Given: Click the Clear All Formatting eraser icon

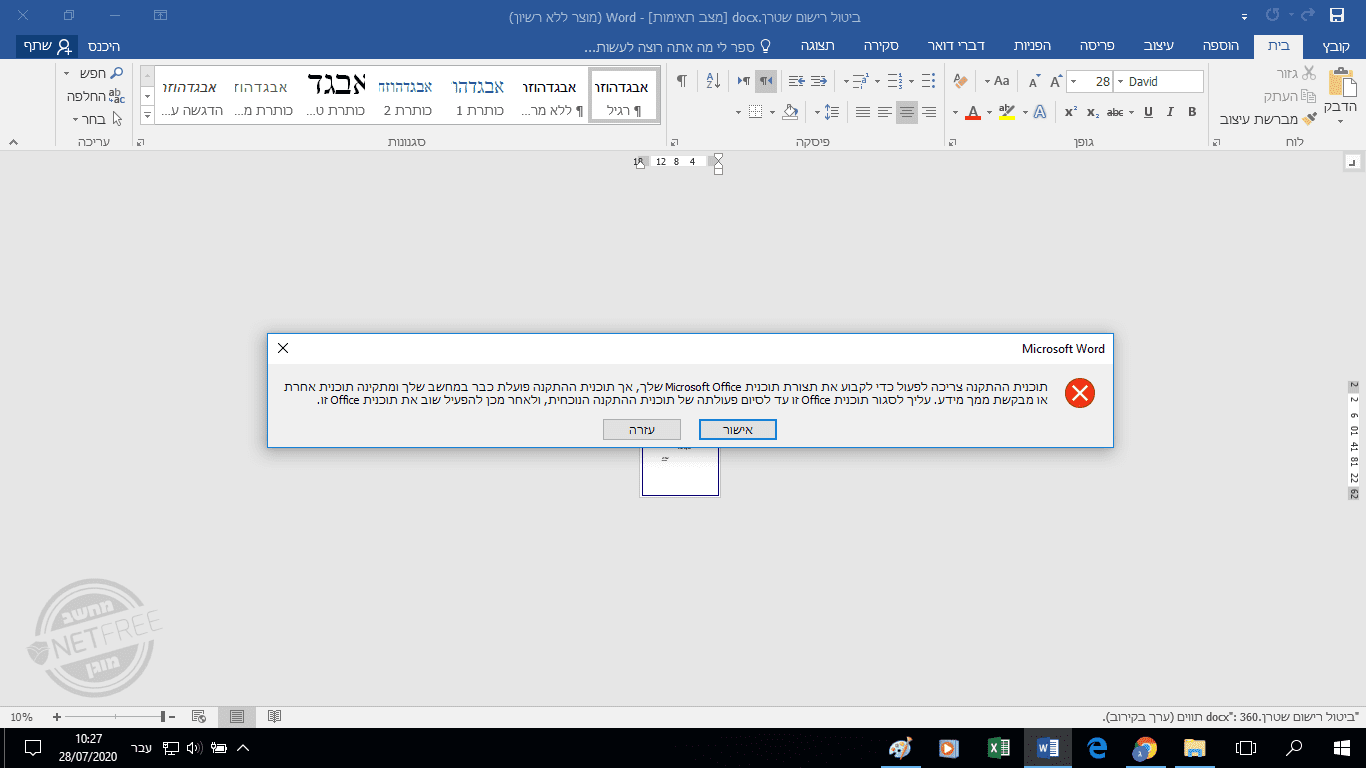Looking at the screenshot, I should pos(961,82).
